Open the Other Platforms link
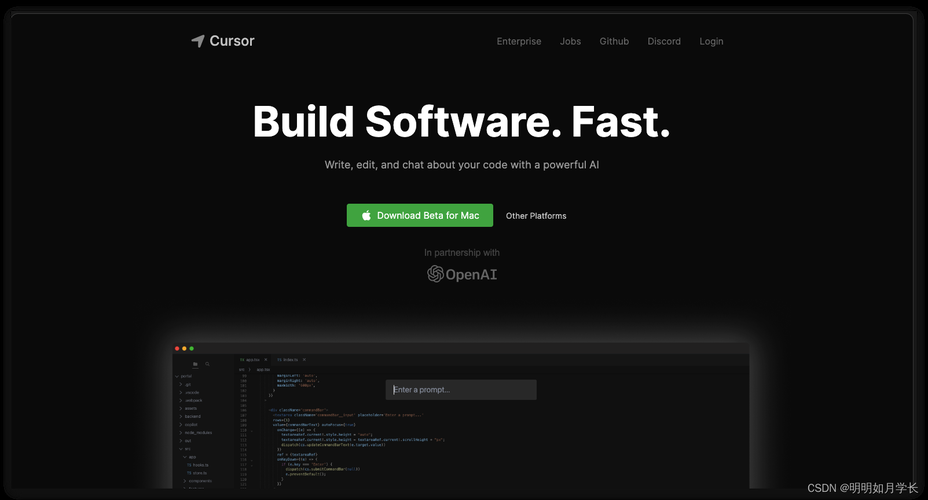Screen dimensions: 928x500 536,216
